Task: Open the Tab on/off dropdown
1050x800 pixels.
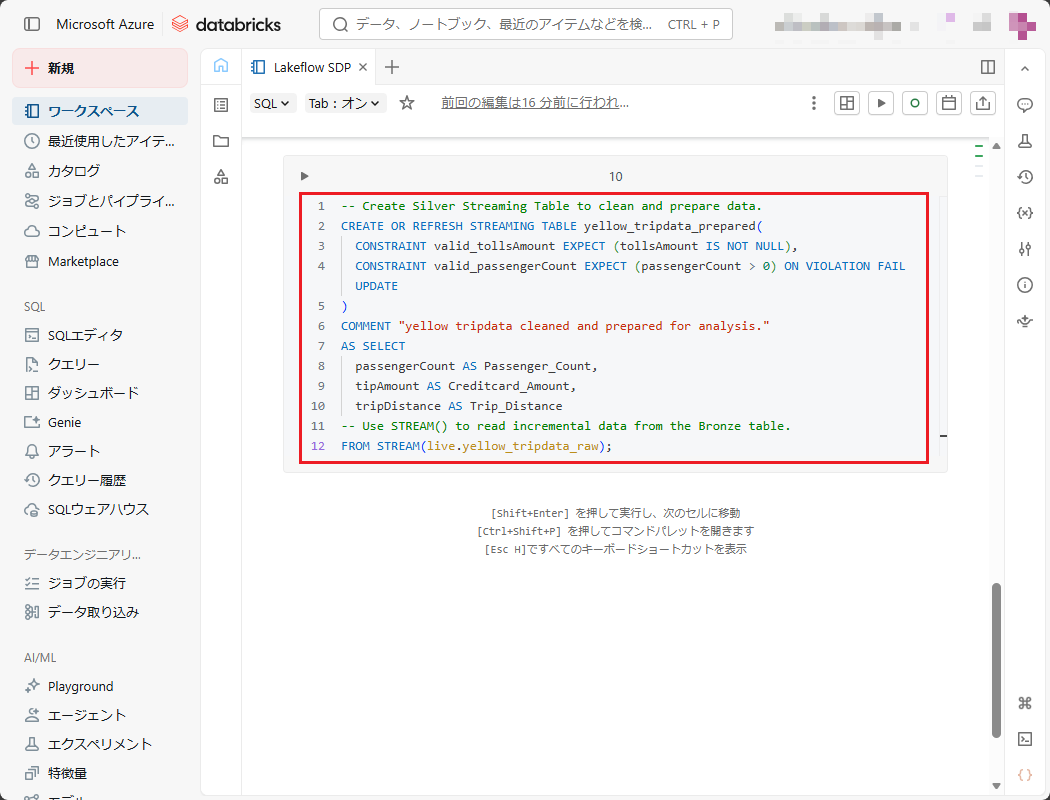Action: pos(345,103)
